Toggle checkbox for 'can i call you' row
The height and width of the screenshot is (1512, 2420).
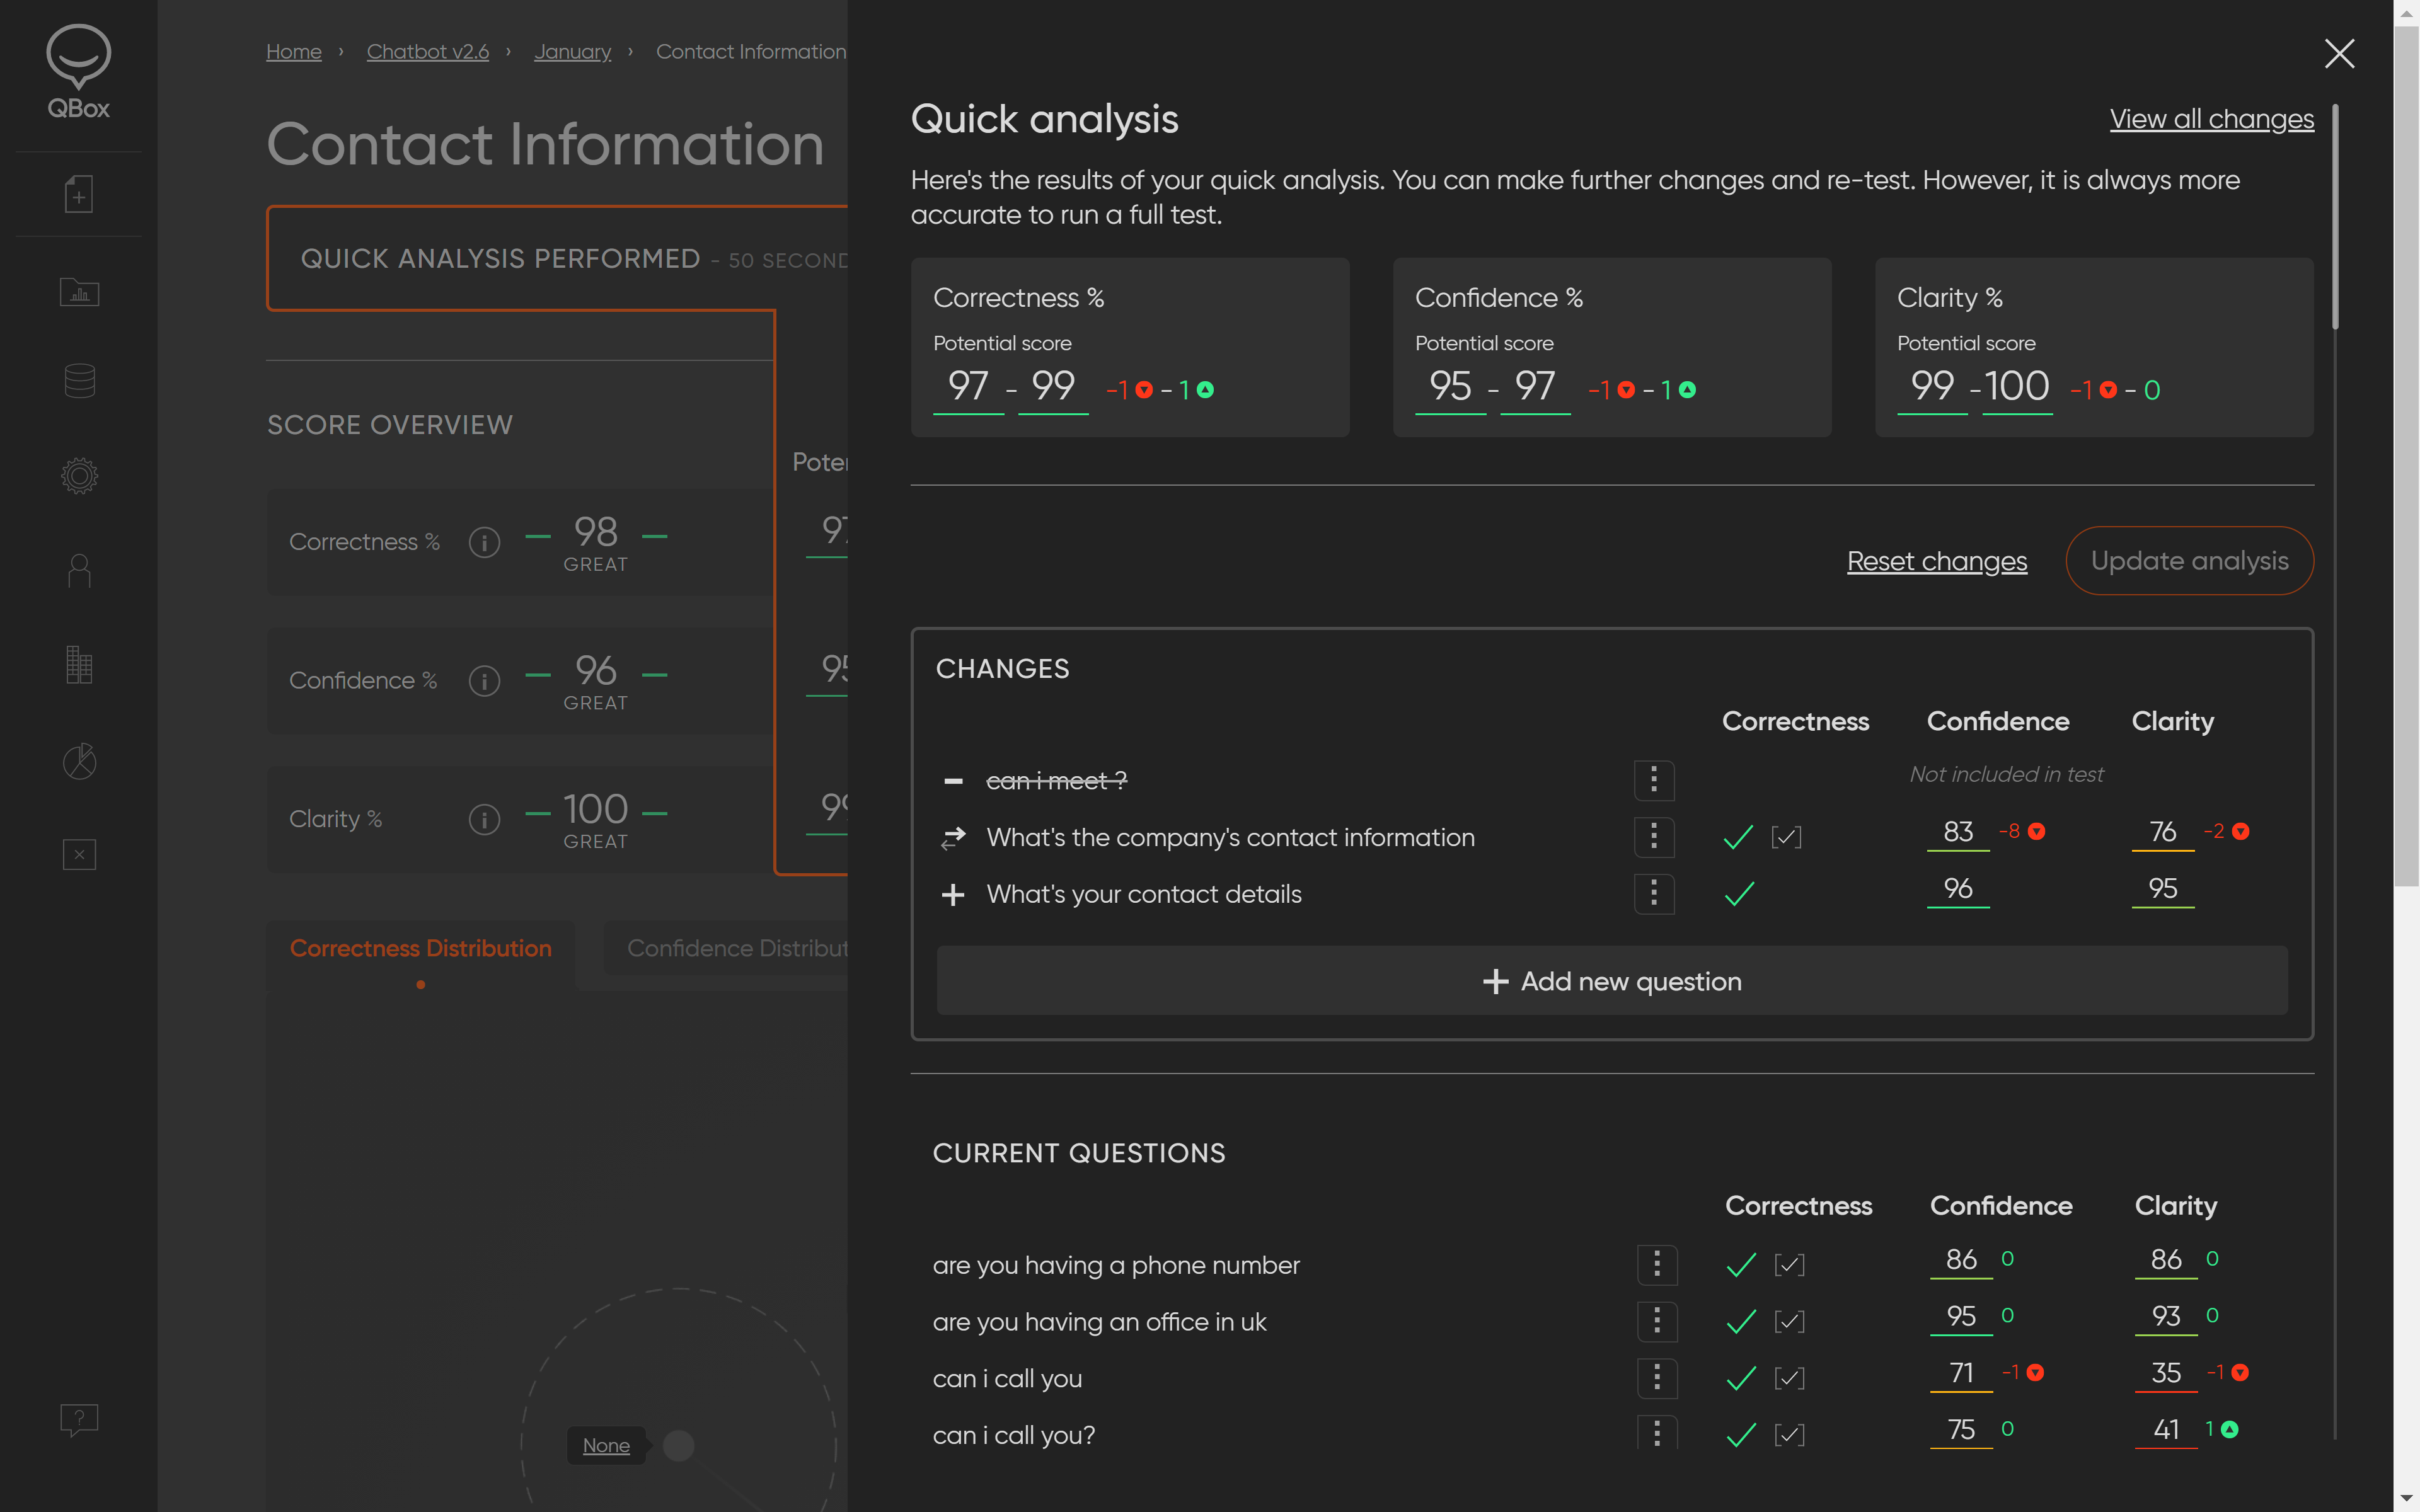tap(1789, 1379)
